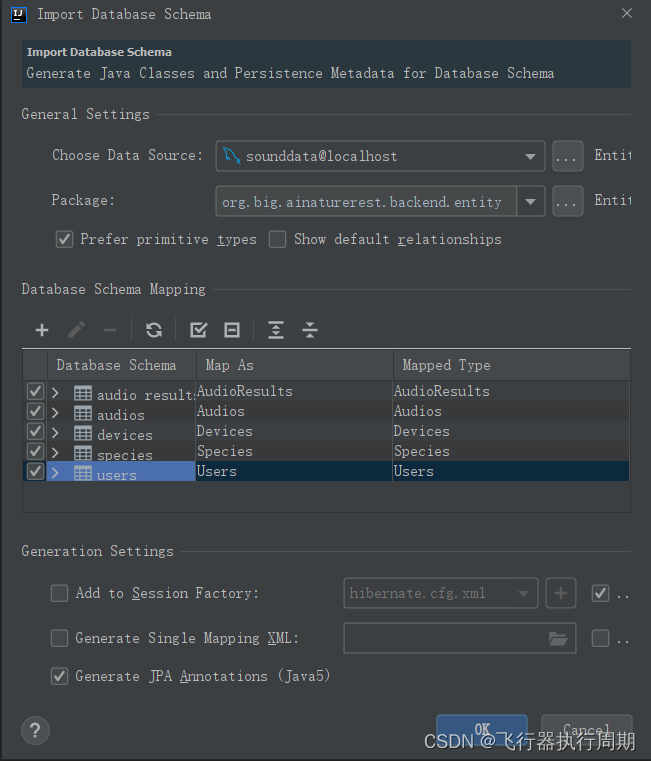Click the ellipsis button beside data source

point(568,156)
